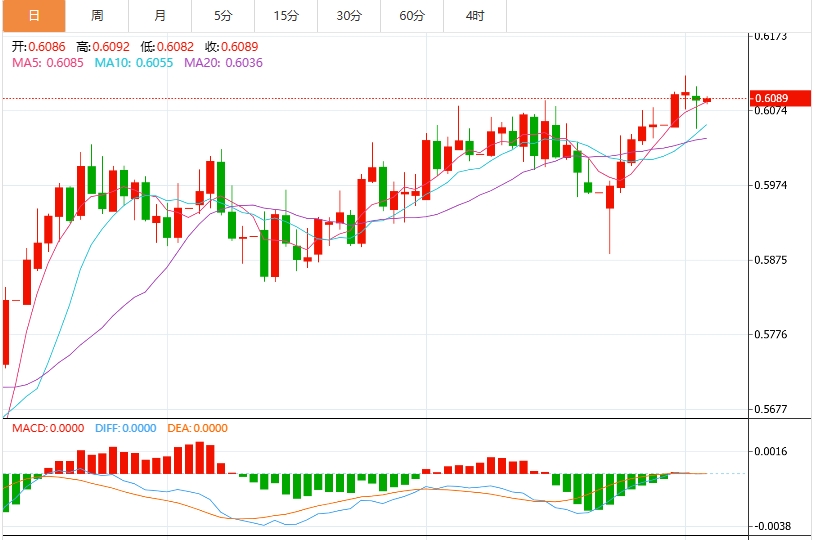Open the 4时 timeframe tab
Viewport: 816px width, 540px height.
475,16
